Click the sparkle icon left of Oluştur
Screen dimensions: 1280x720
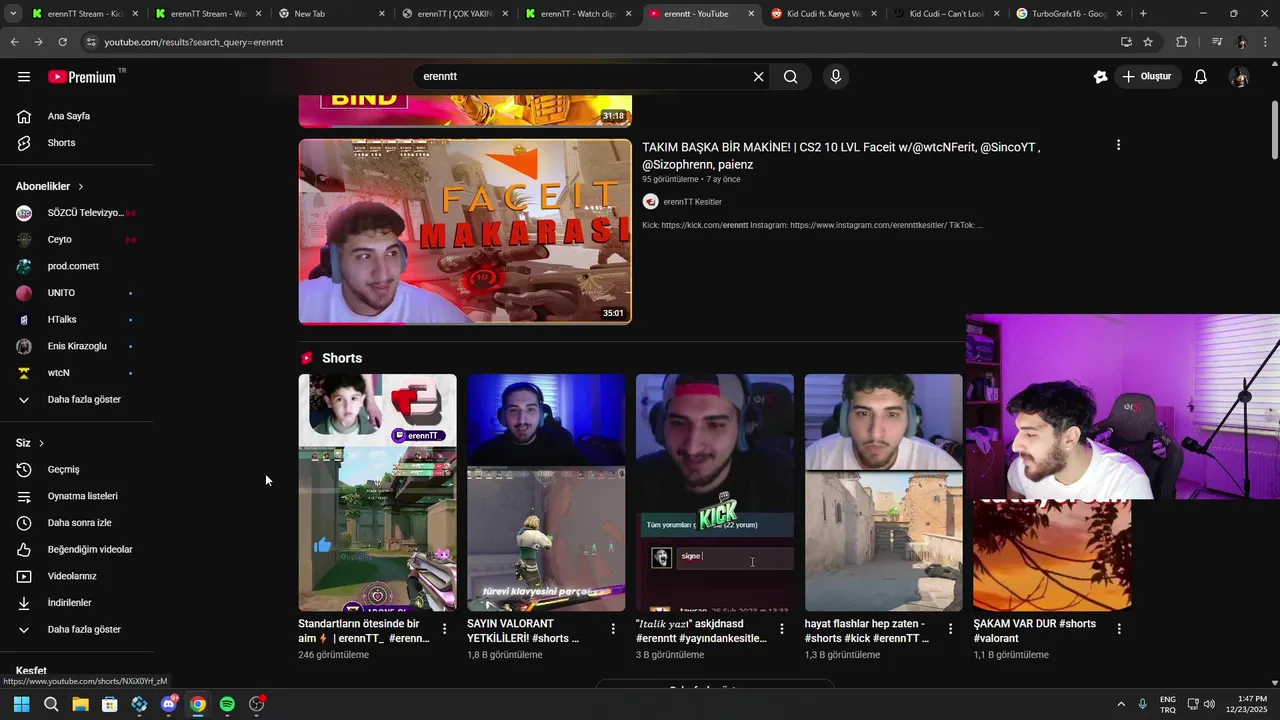pyautogui.click(x=1101, y=77)
